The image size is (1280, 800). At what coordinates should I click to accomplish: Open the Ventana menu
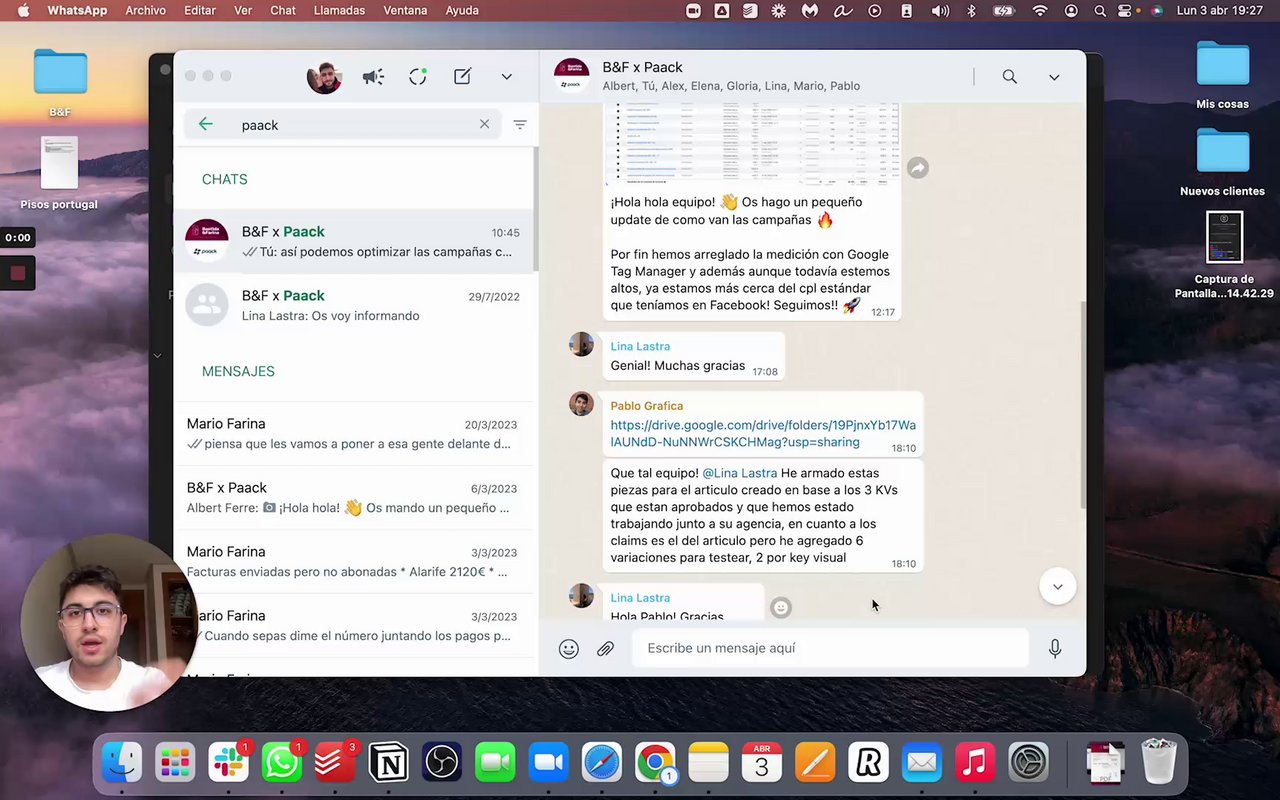(405, 10)
